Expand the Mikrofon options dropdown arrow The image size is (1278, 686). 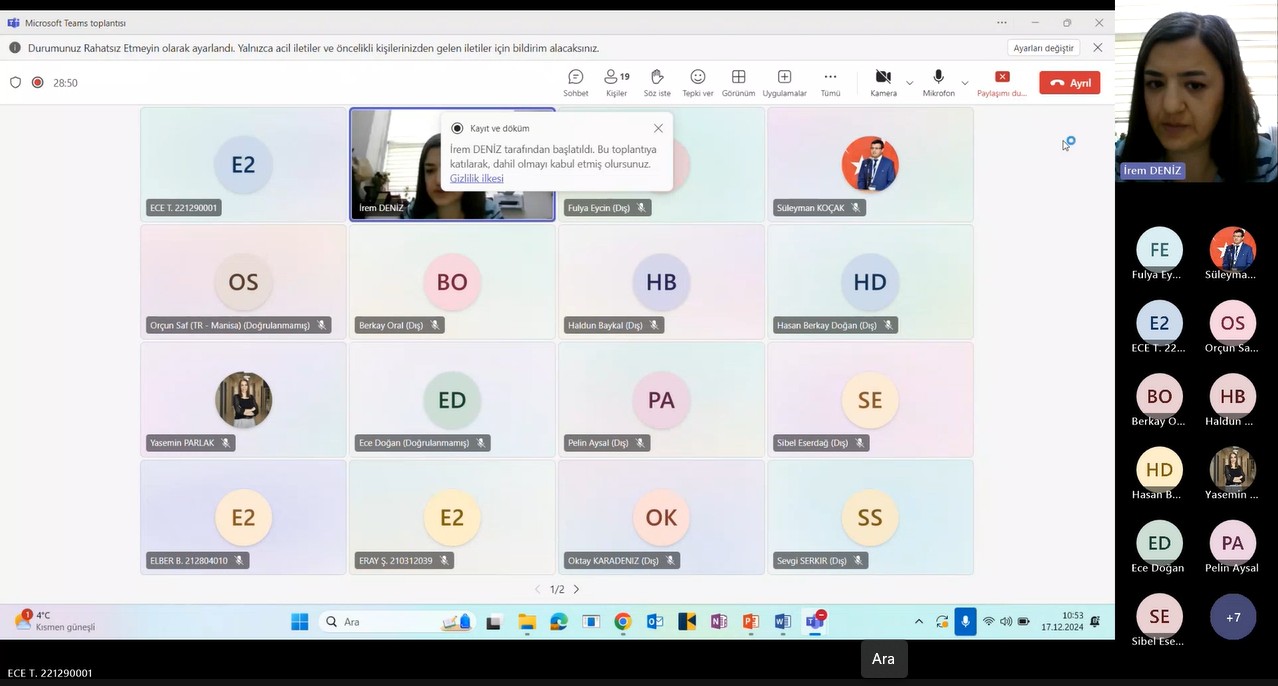(965, 83)
